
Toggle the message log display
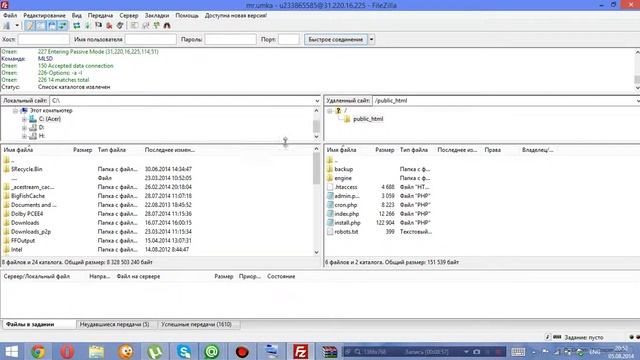pyautogui.click(x=29, y=26)
